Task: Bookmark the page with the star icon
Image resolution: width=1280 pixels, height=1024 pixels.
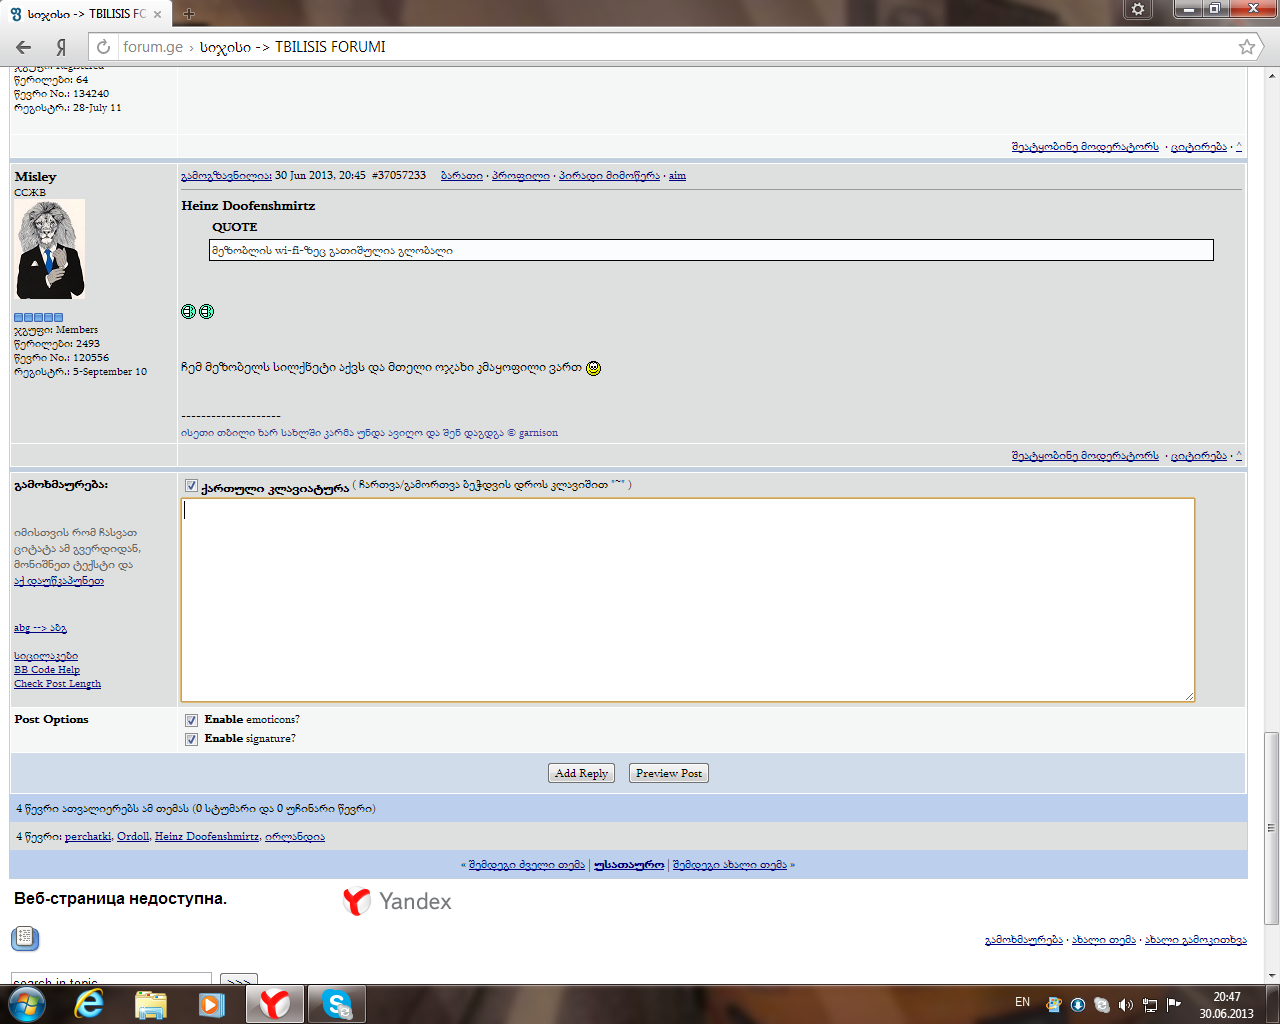Action: pyautogui.click(x=1247, y=47)
